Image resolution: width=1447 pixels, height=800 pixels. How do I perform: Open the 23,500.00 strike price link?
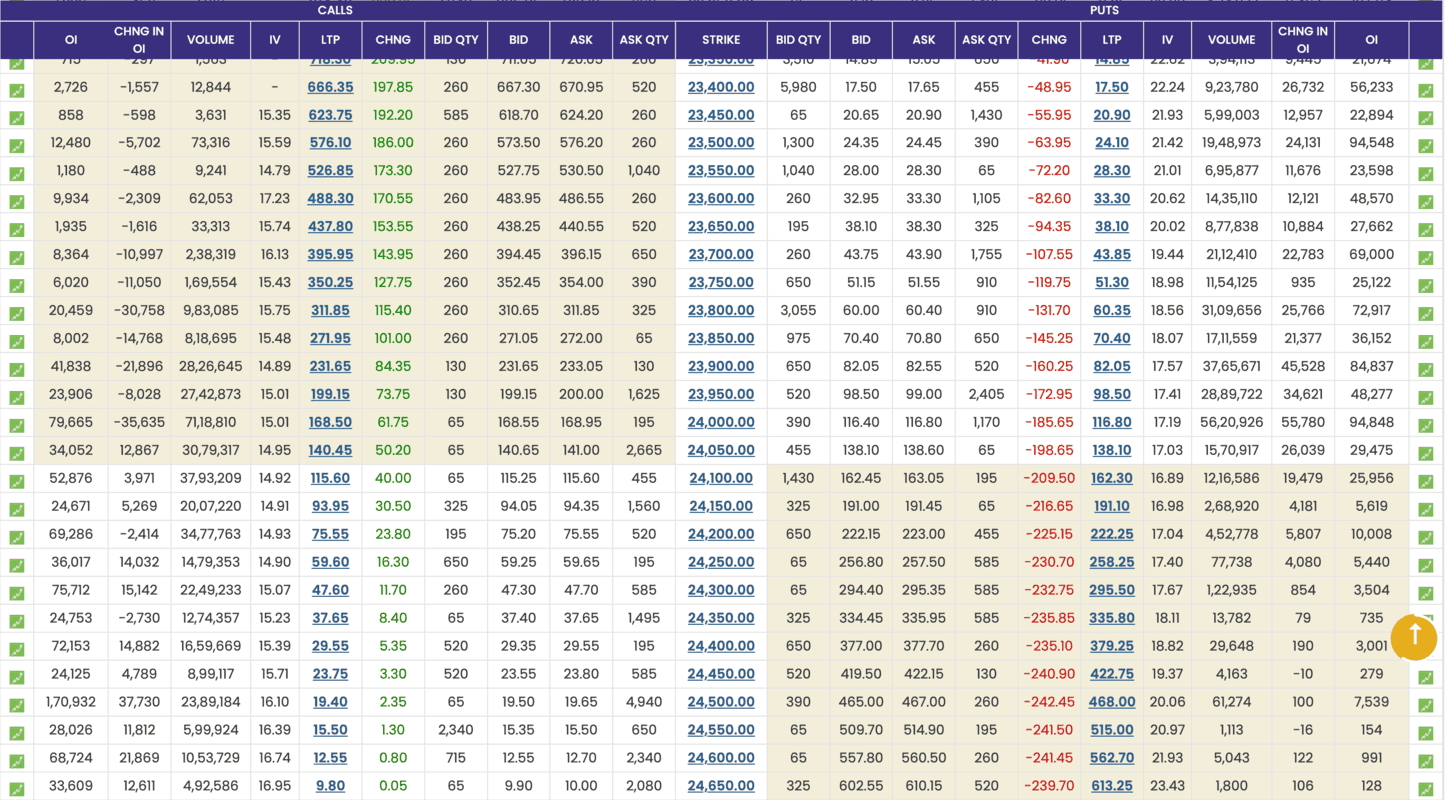tap(721, 143)
